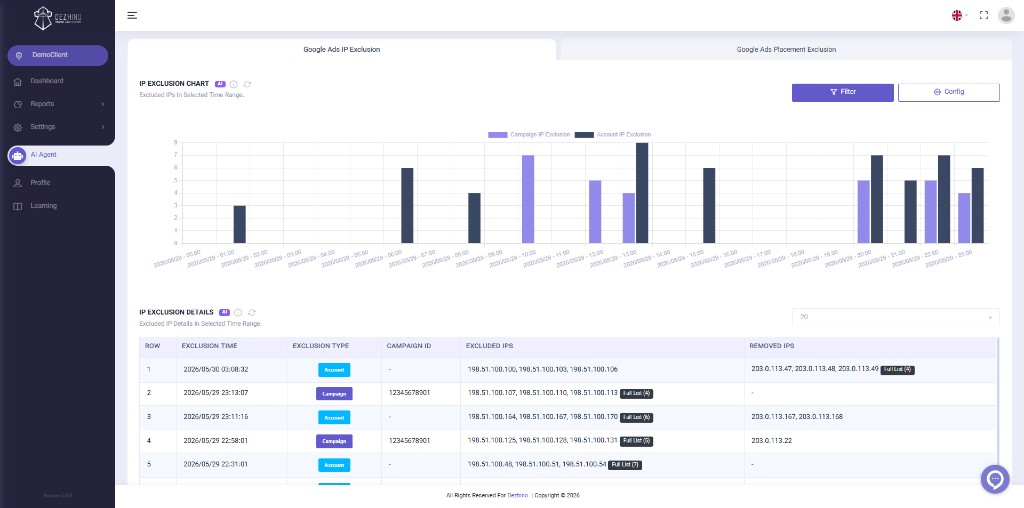The height and width of the screenshot is (508, 1024).
Task: Toggle the hamburger sidebar menu icon
Action: click(x=132, y=15)
